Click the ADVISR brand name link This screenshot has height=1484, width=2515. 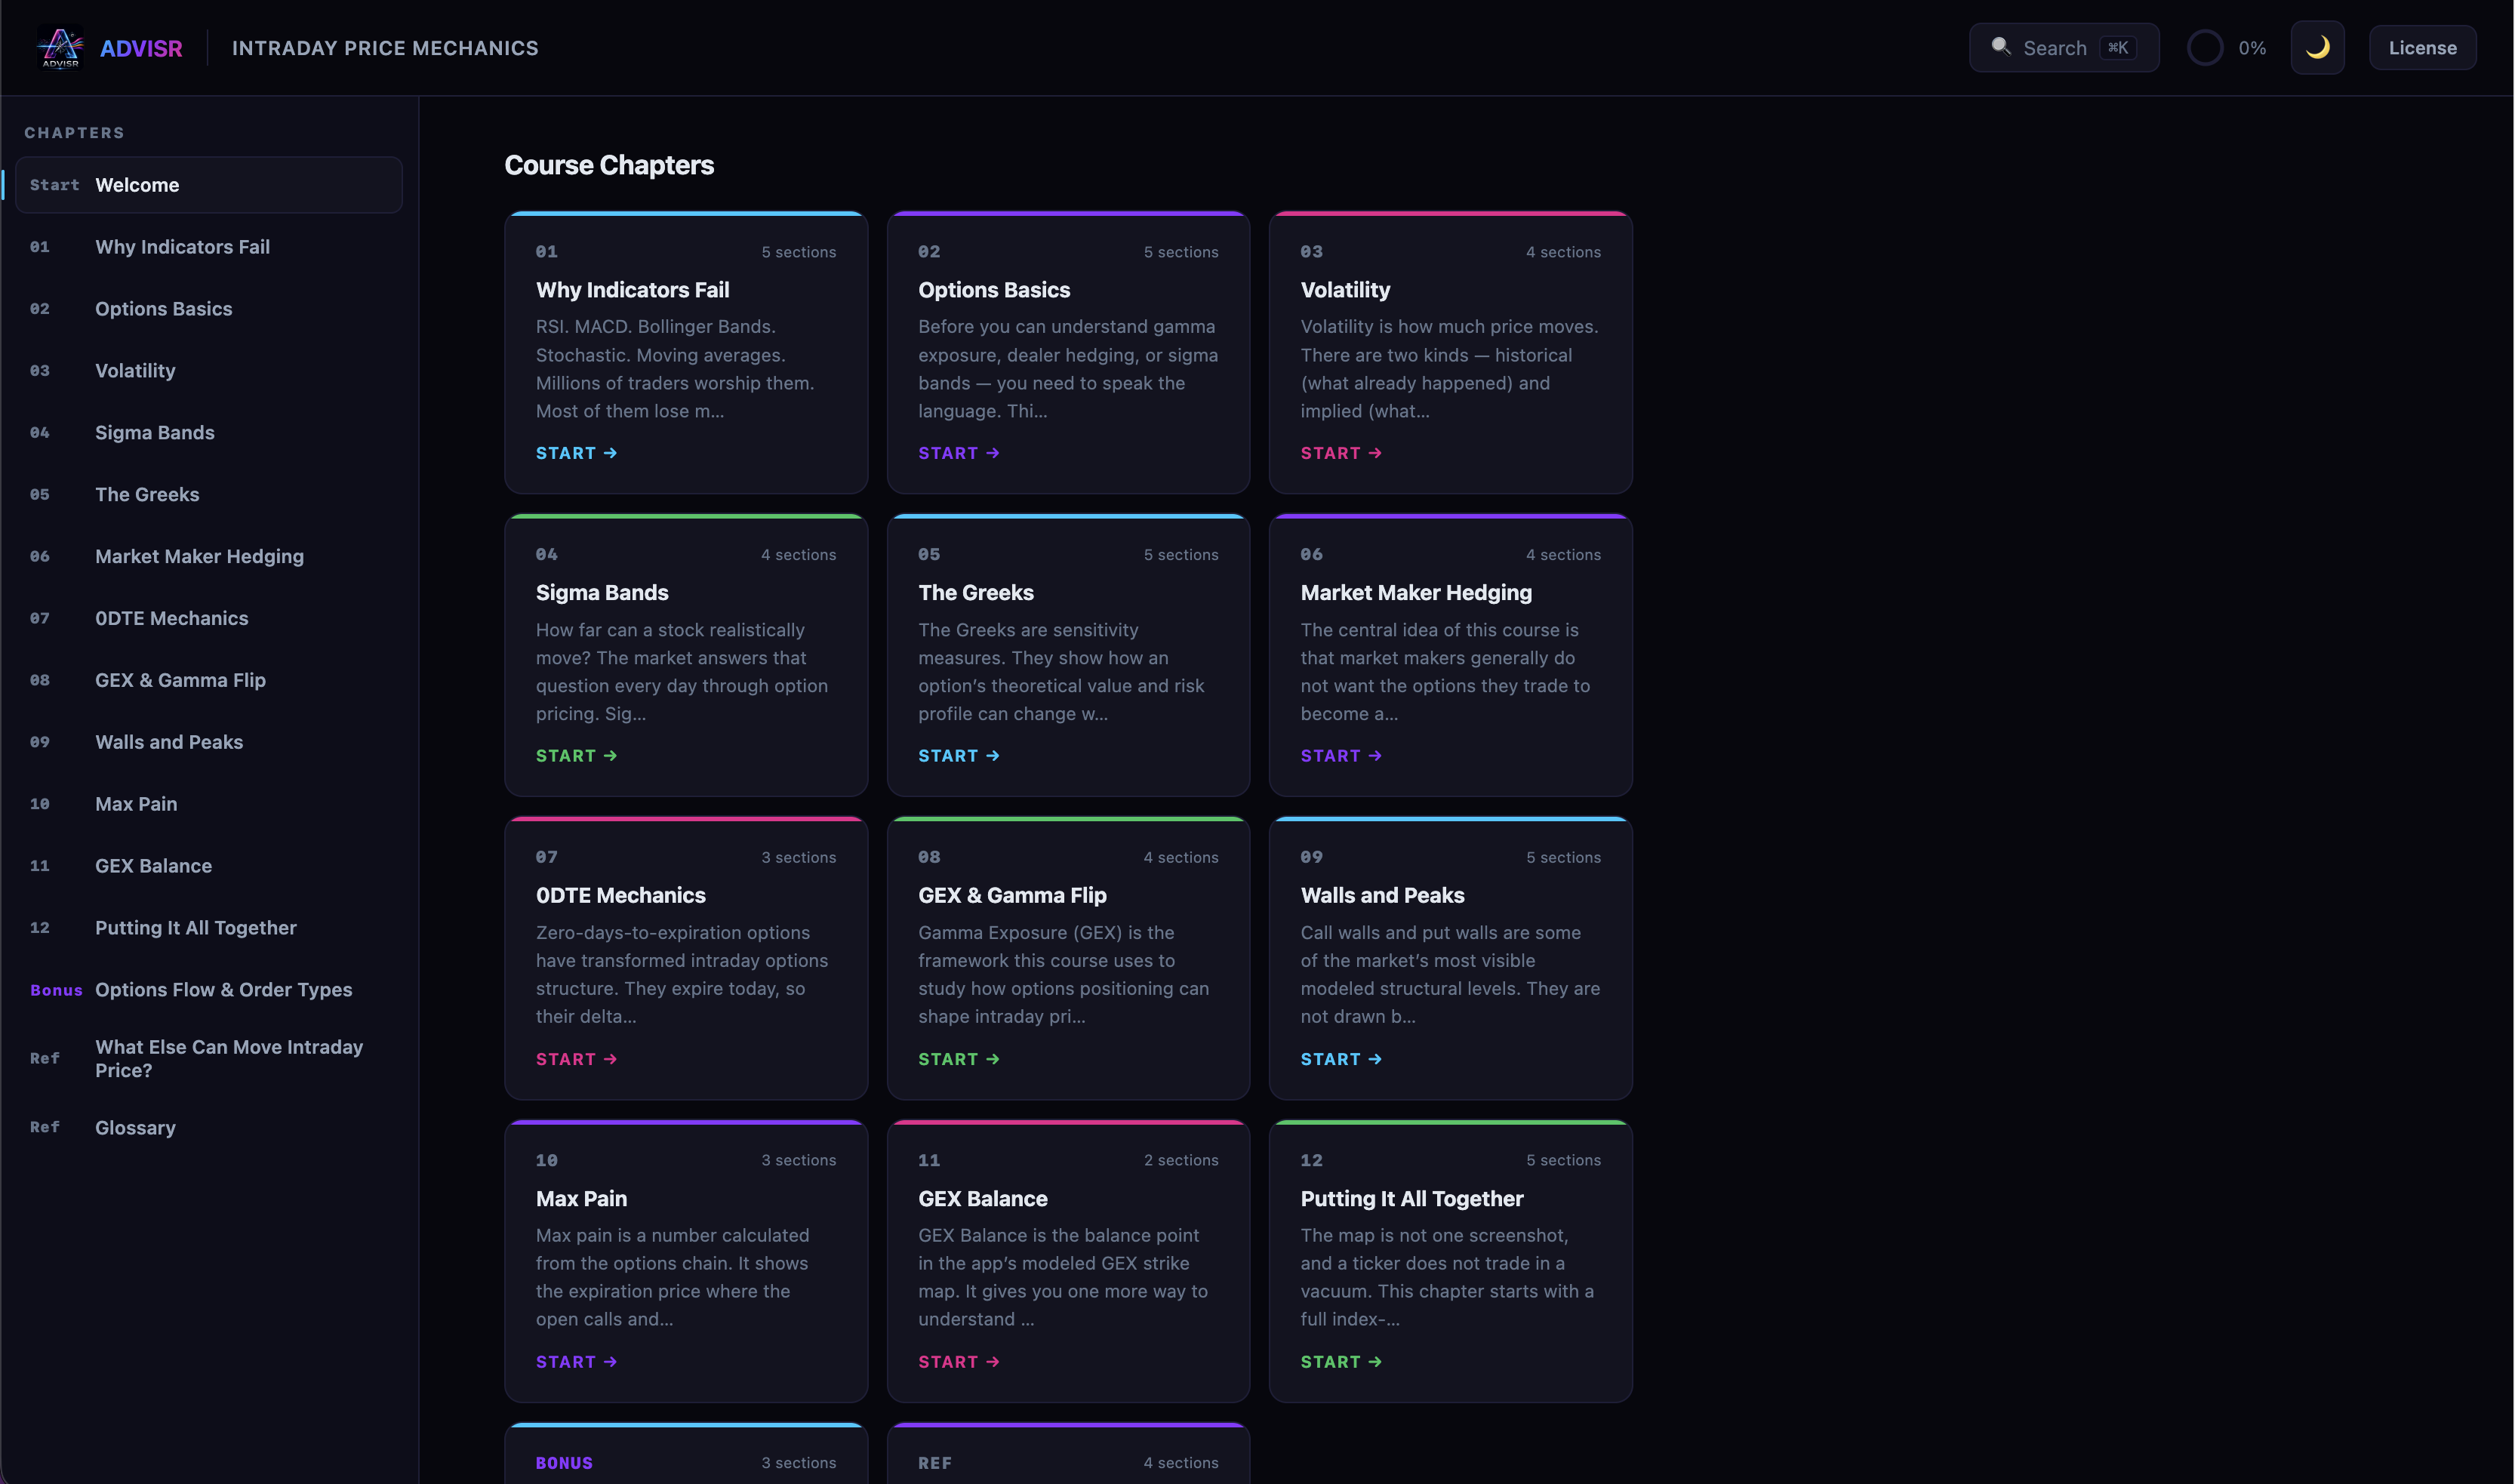tap(141, 48)
